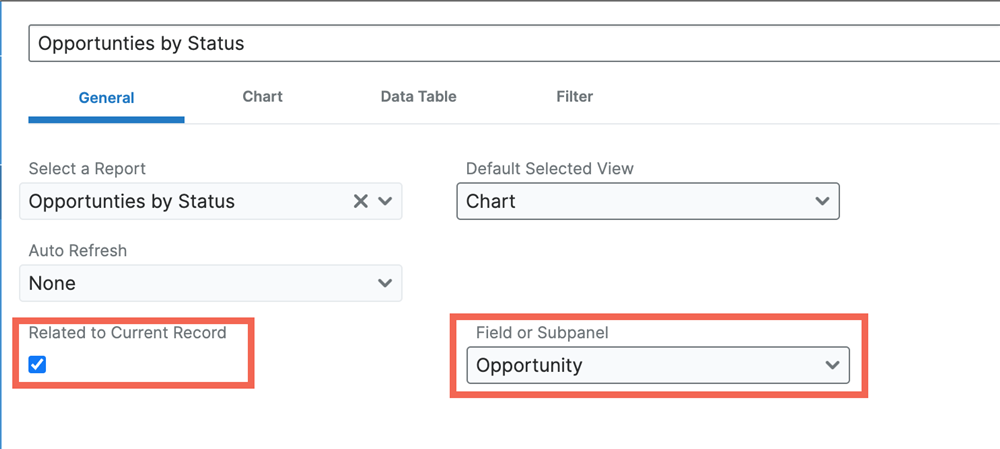Switch to the Chart tab
Viewport: 1000px width, 449px height.
click(x=263, y=97)
